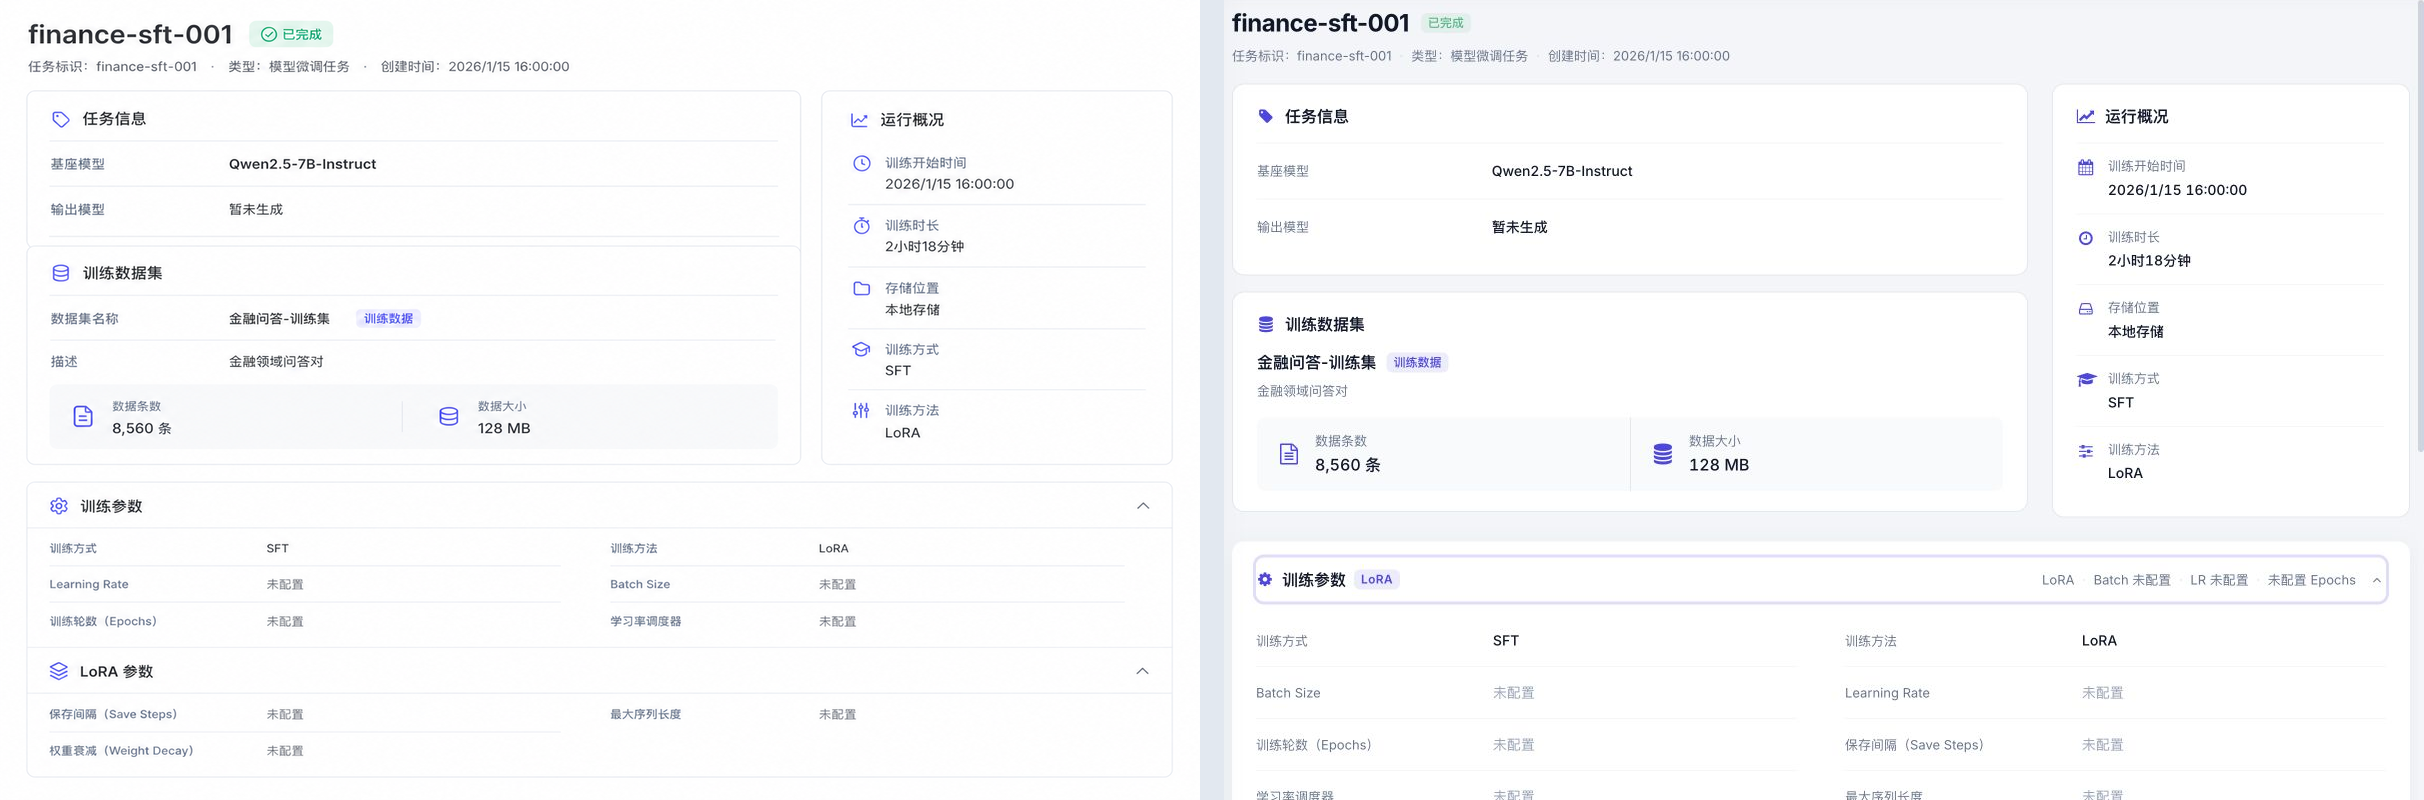This screenshot has width=2424, height=800.
Task: Click the database icon beside 数据大小, left view
Action: click(449, 417)
